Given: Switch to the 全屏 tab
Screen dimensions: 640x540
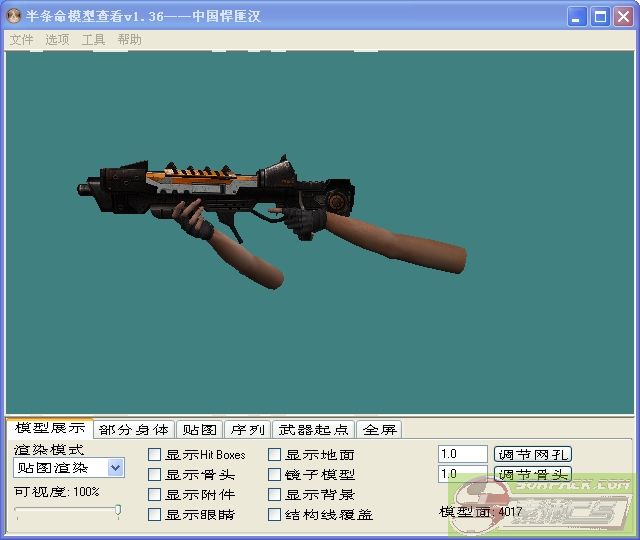Looking at the screenshot, I should click(x=379, y=430).
